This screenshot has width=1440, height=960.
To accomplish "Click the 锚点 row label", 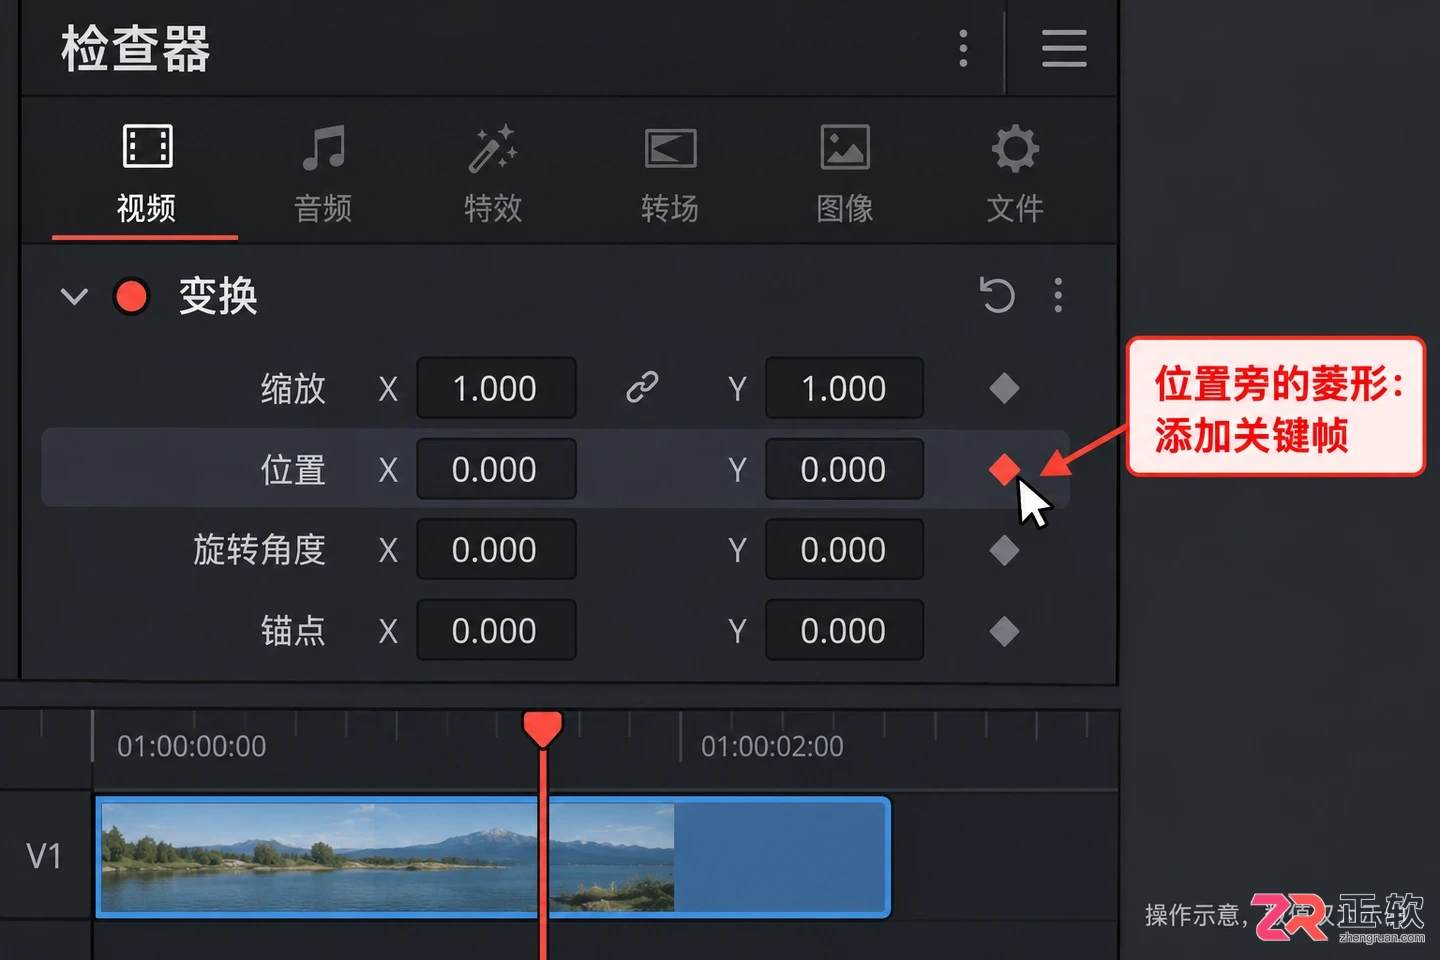I will pos(293,631).
